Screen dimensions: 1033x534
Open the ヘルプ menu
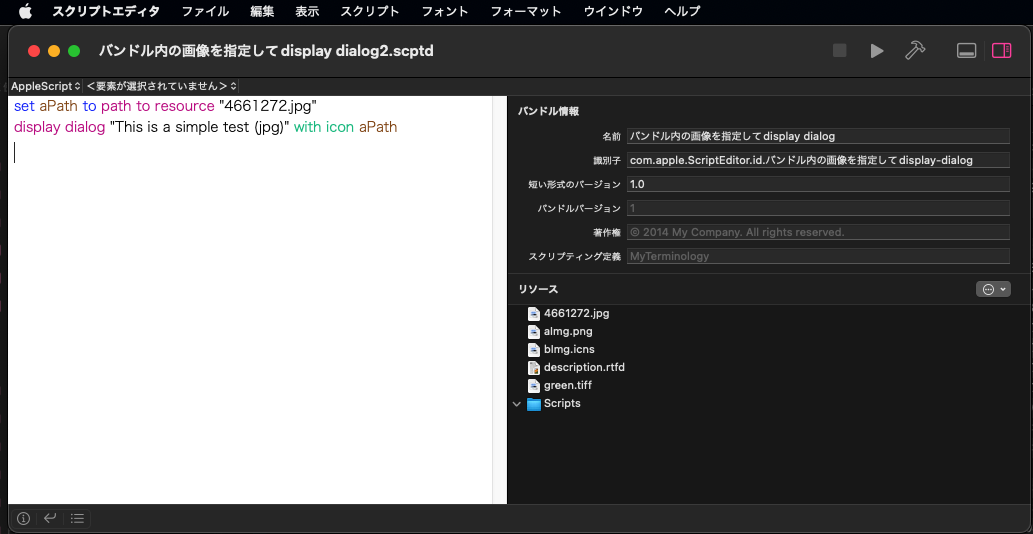682,11
